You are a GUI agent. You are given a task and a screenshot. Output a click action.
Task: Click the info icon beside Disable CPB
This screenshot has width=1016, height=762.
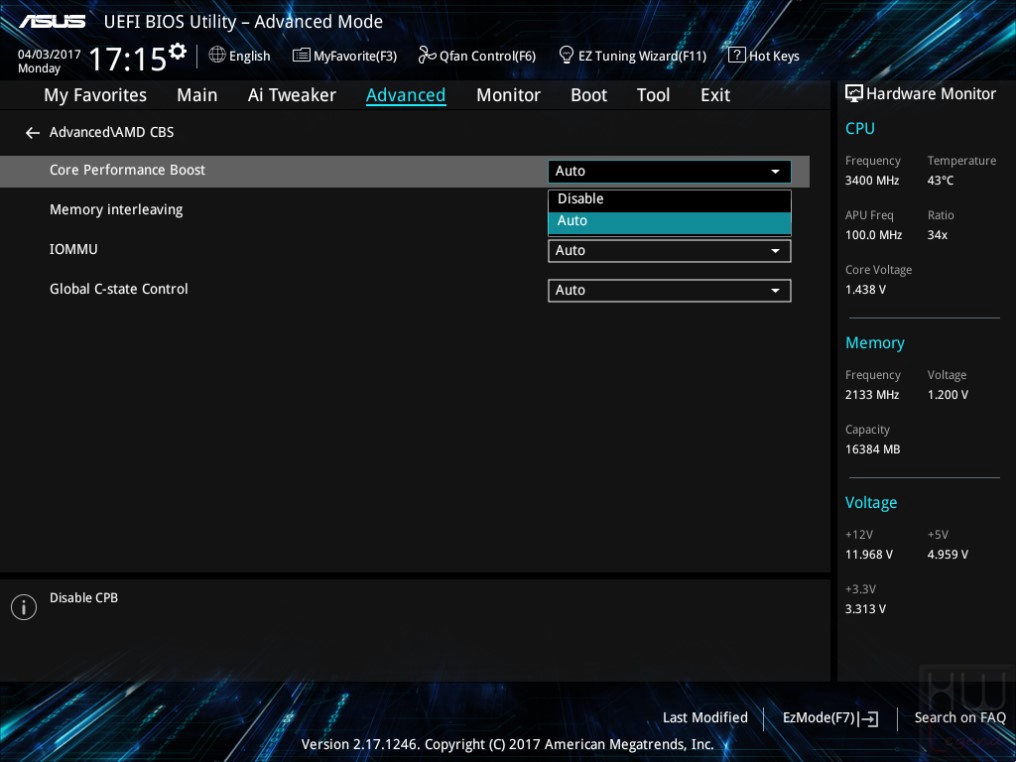point(24,607)
